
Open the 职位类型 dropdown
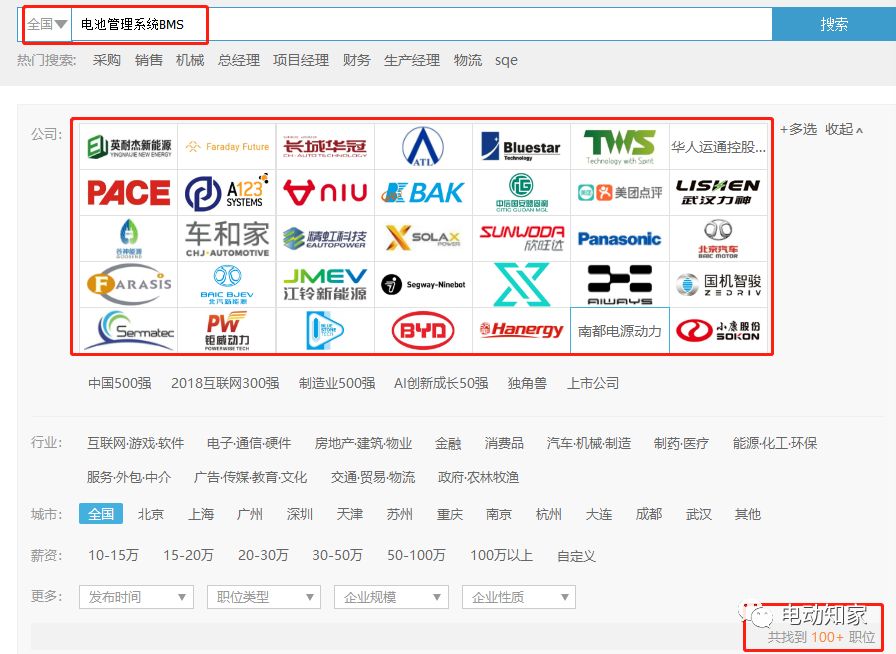pyautogui.click(x=264, y=597)
